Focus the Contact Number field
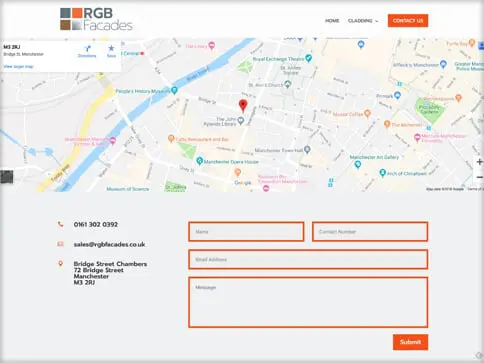The width and height of the screenshot is (484, 363). [370, 232]
